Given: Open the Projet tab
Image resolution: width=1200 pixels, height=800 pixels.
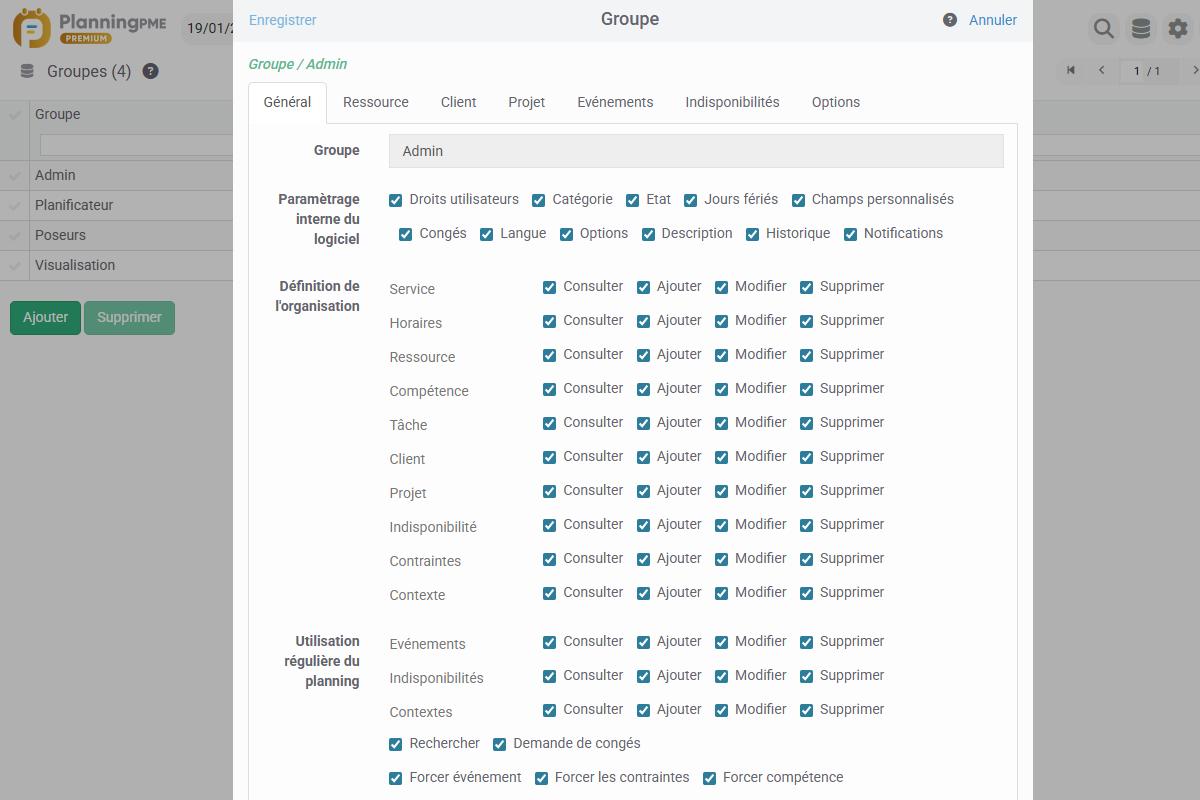Looking at the screenshot, I should 527,102.
